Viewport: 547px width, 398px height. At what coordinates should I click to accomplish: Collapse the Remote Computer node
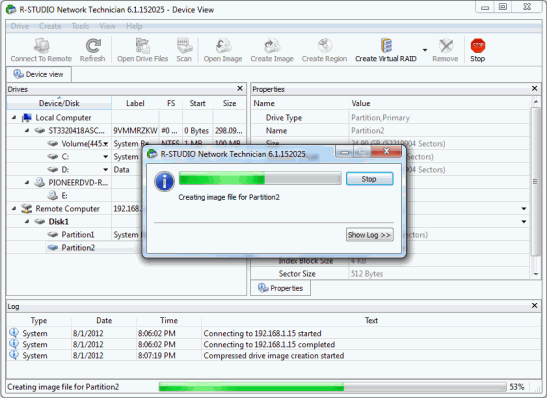point(14,208)
